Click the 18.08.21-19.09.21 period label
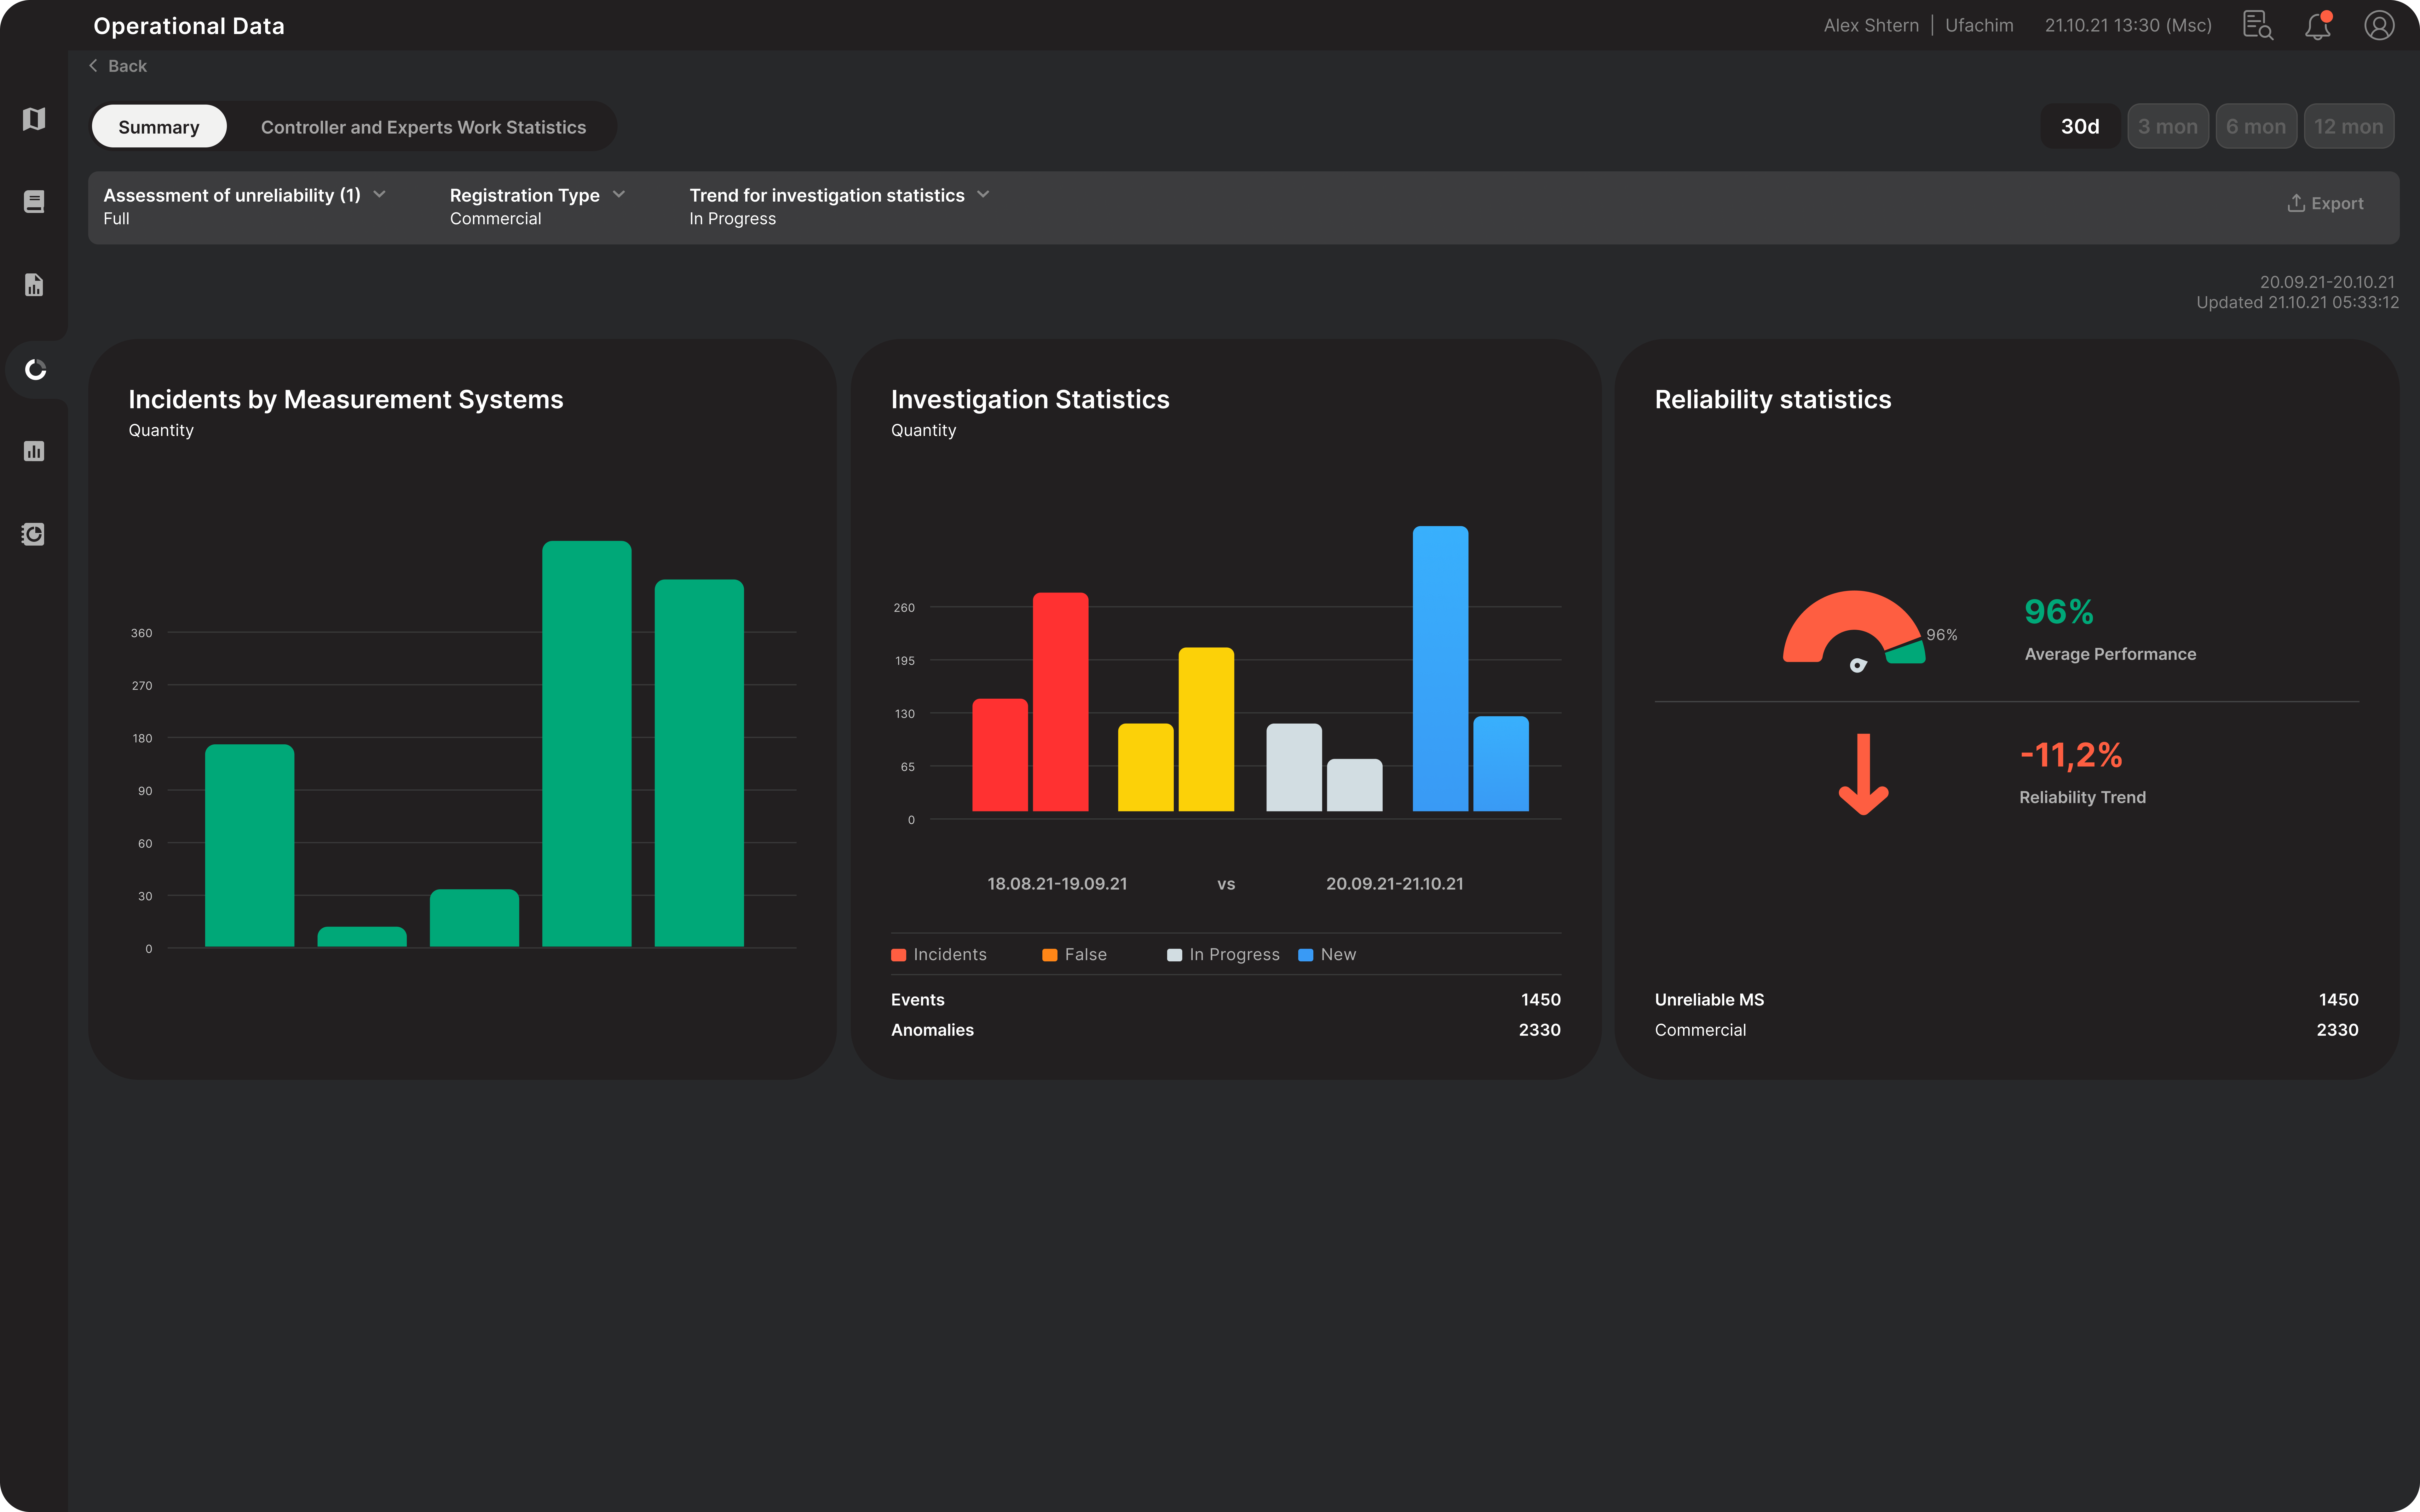This screenshot has width=2420, height=1512. coord(1057,884)
